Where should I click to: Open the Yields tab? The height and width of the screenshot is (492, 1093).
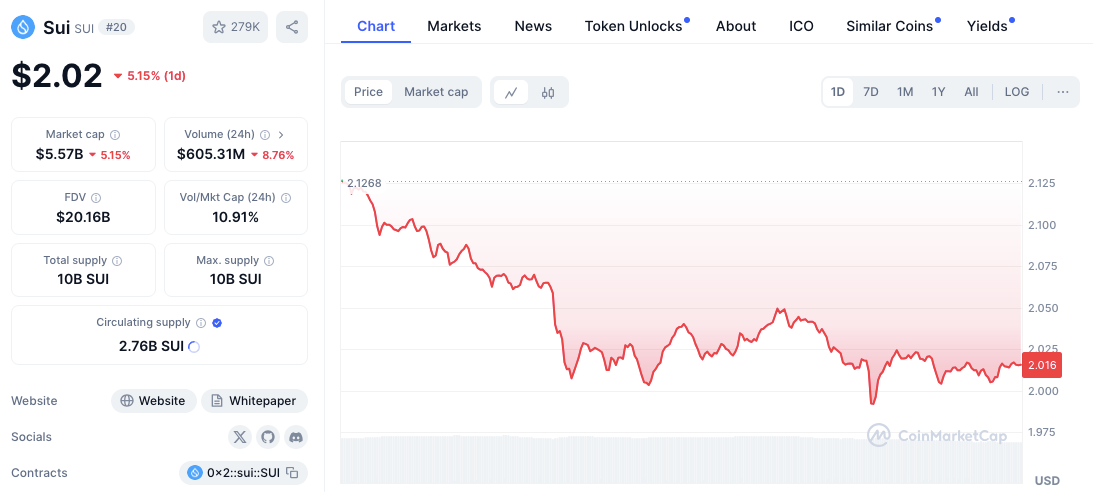(987, 26)
